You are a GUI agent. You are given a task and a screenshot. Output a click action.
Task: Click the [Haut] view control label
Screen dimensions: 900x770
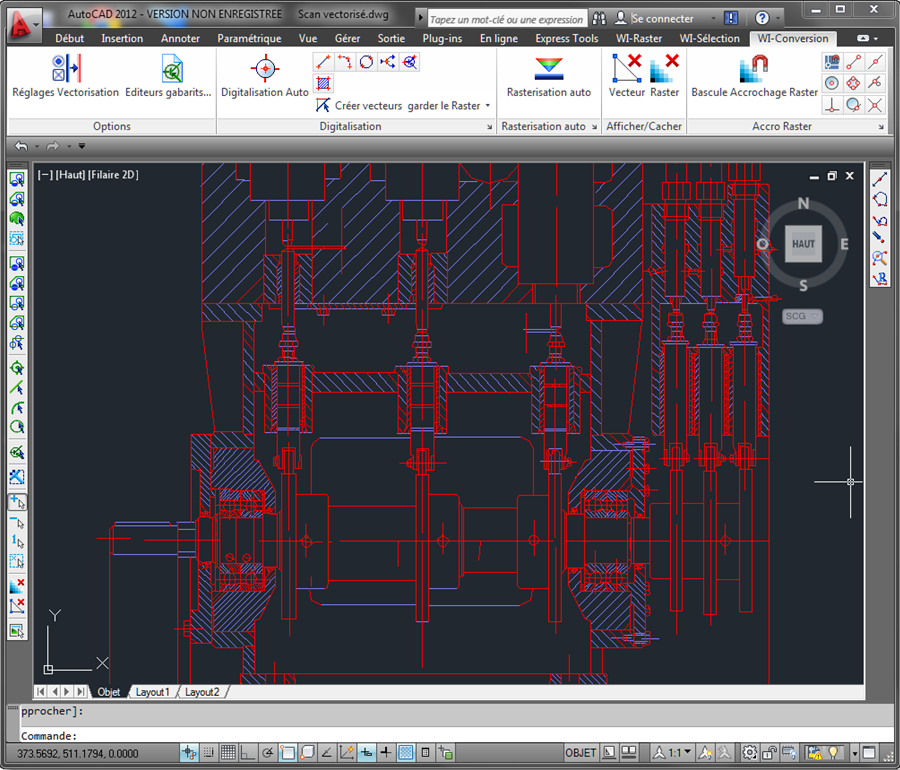70,174
